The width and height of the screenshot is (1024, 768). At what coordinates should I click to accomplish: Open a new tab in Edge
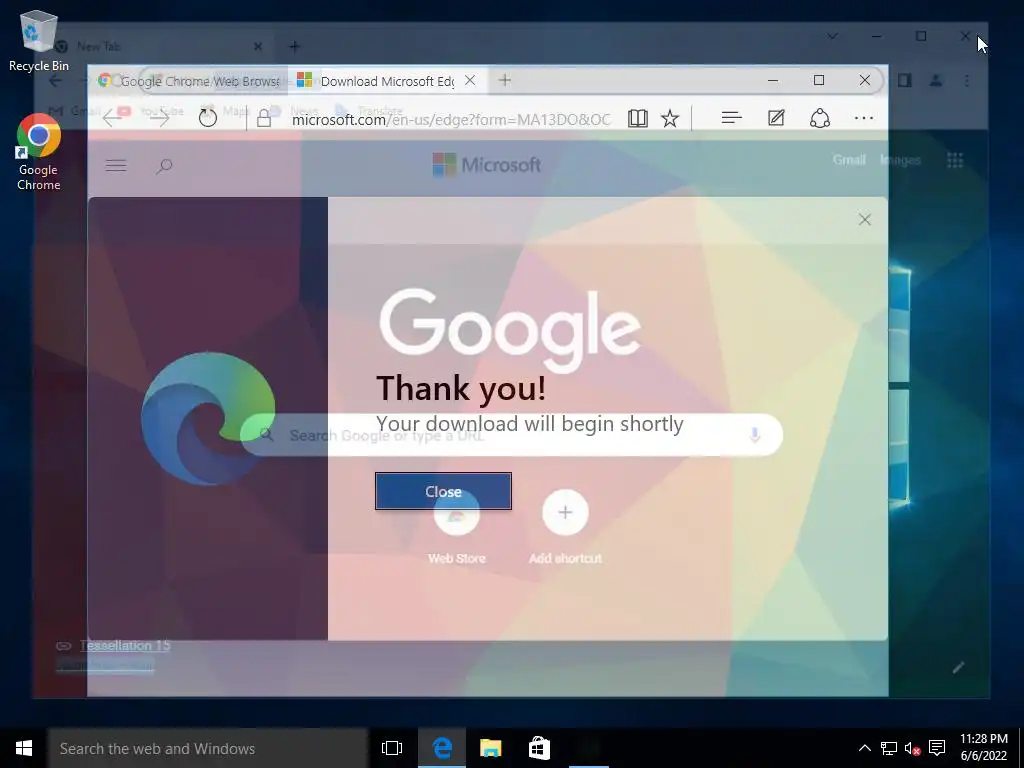[x=505, y=80]
